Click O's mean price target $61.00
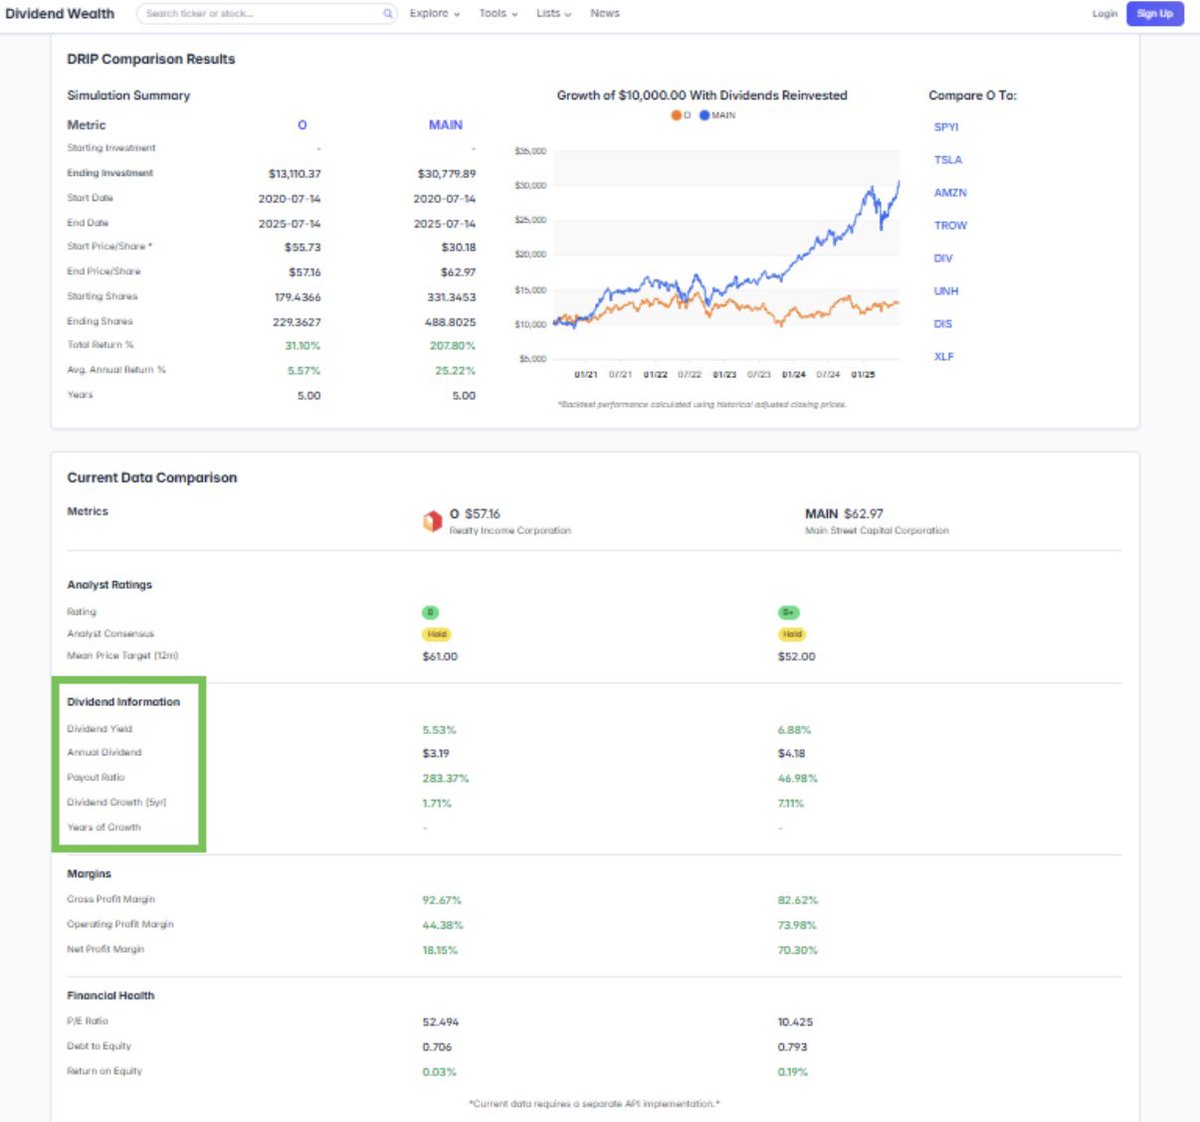This screenshot has width=1200, height=1122. [x=440, y=657]
